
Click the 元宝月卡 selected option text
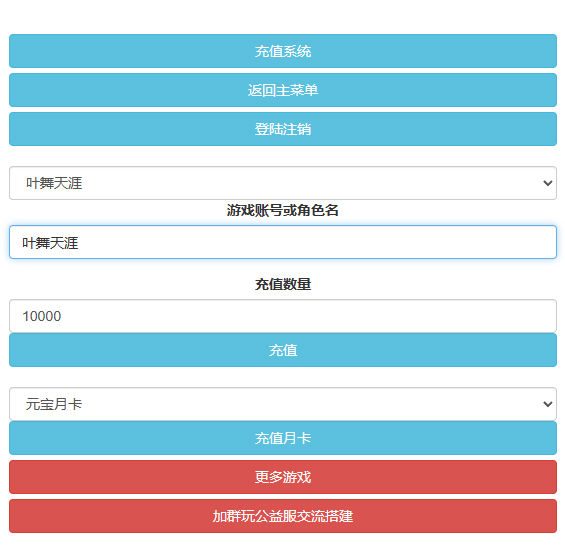pos(54,404)
